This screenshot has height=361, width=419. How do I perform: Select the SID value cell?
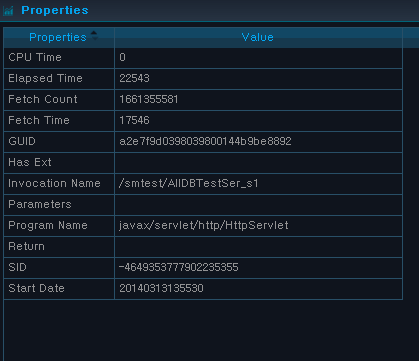click(x=258, y=268)
